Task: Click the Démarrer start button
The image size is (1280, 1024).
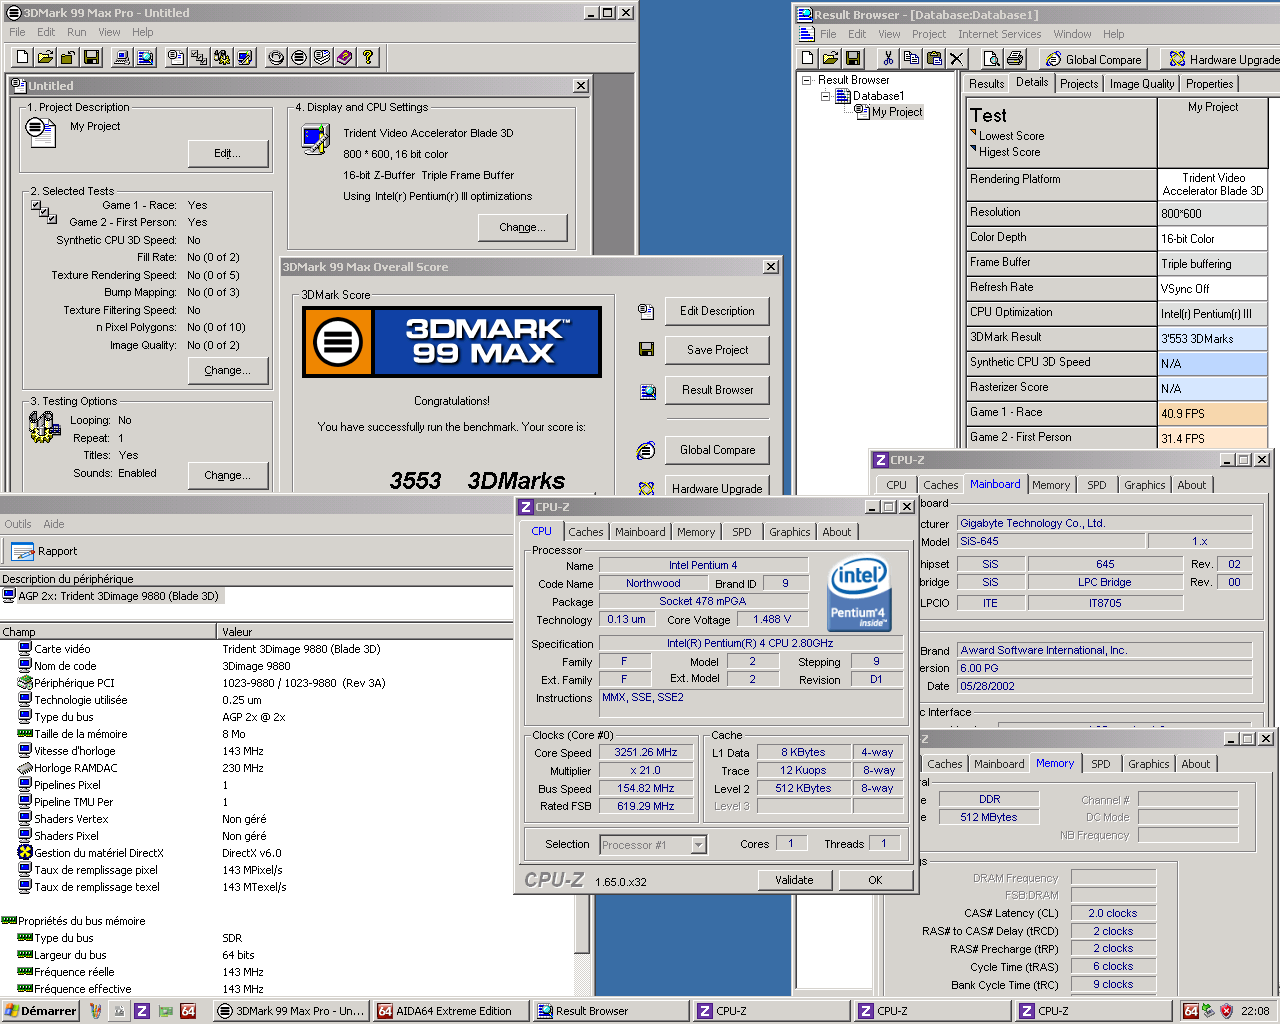Action: click(x=41, y=1011)
